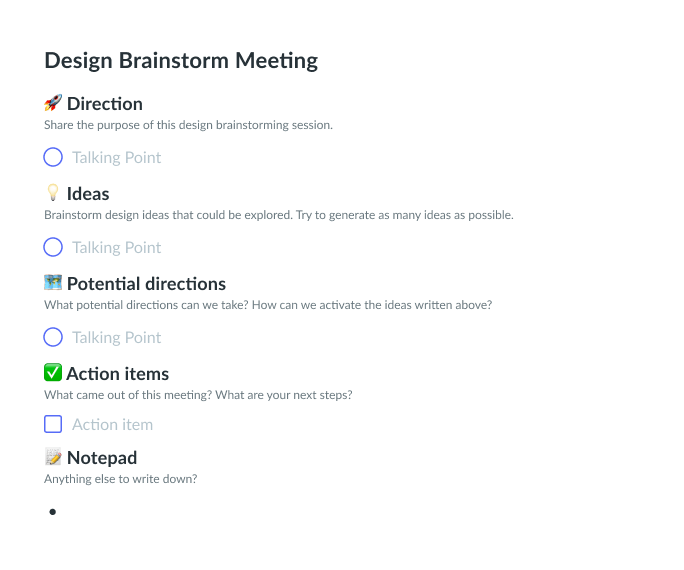Click the lightbulb emoji beside Ideas
Viewport: 684px width, 570px height.
click(x=53, y=193)
